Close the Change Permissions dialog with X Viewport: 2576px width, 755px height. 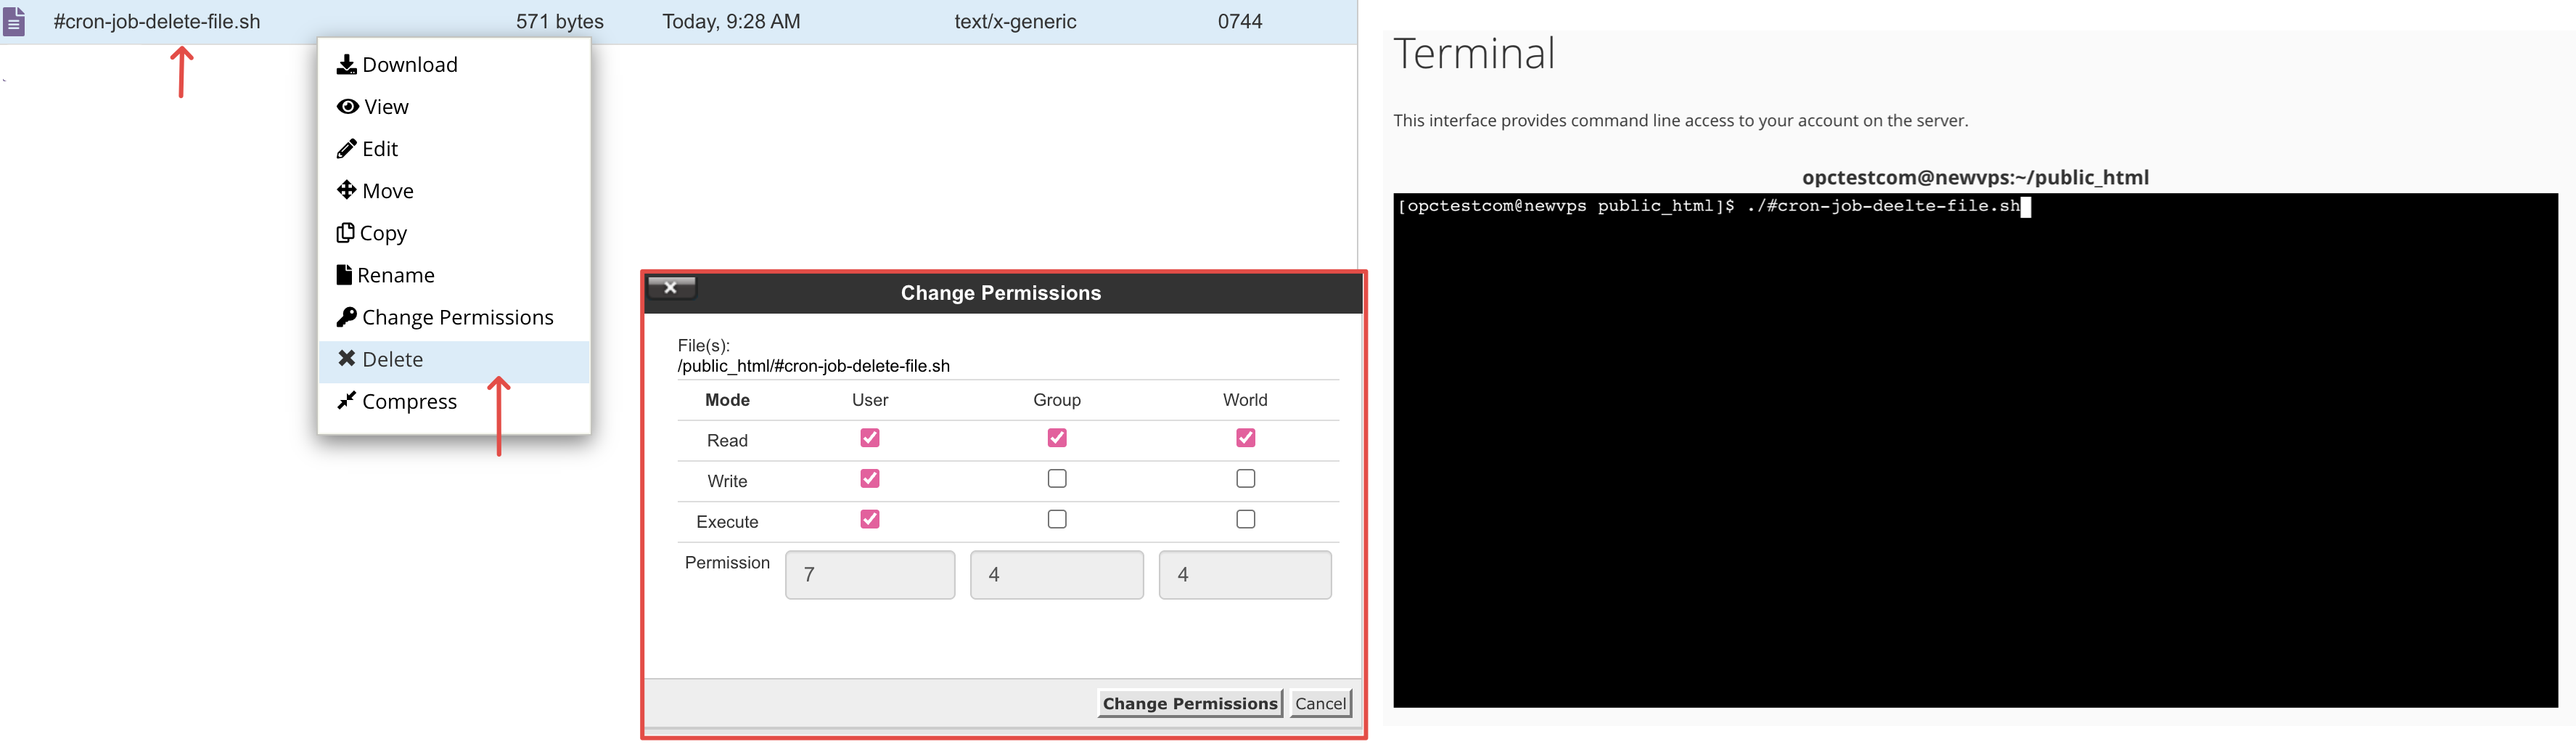click(671, 288)
